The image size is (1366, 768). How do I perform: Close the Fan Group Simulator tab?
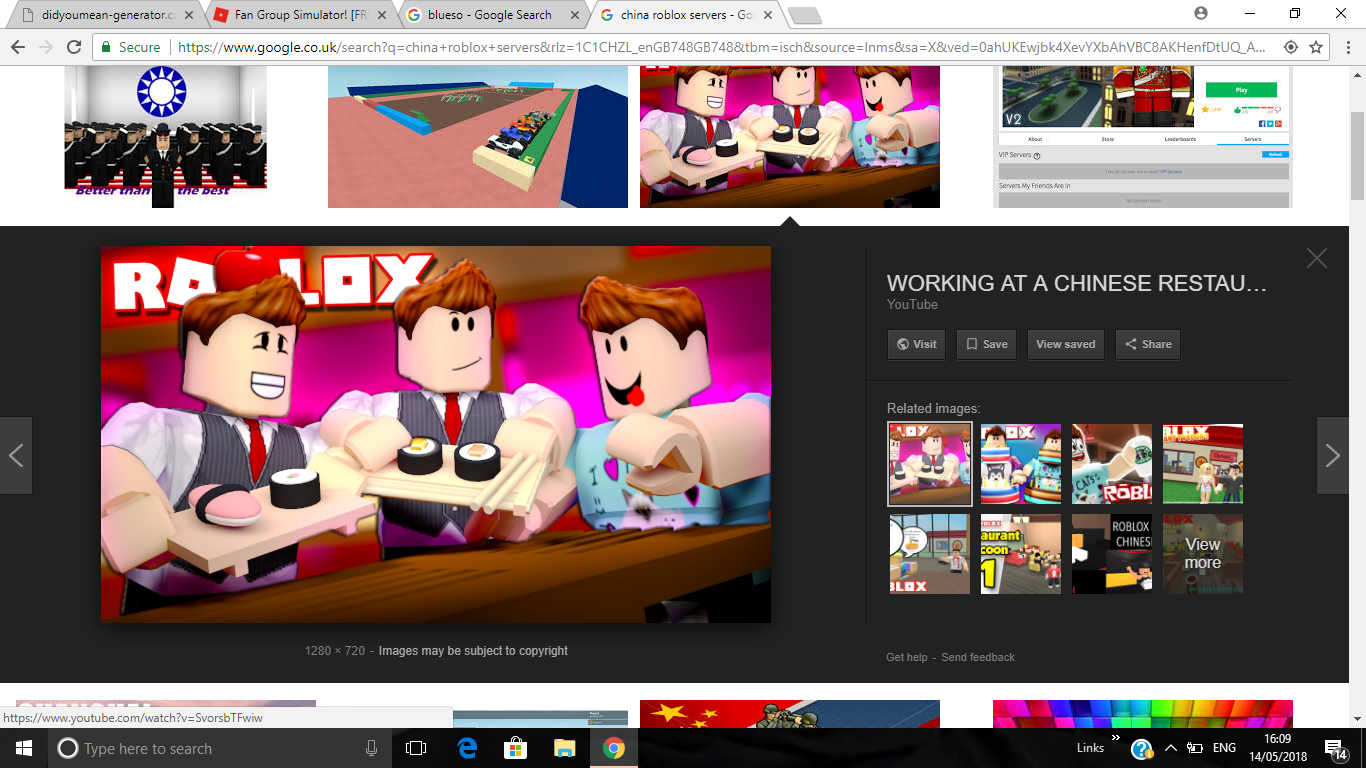382,15
